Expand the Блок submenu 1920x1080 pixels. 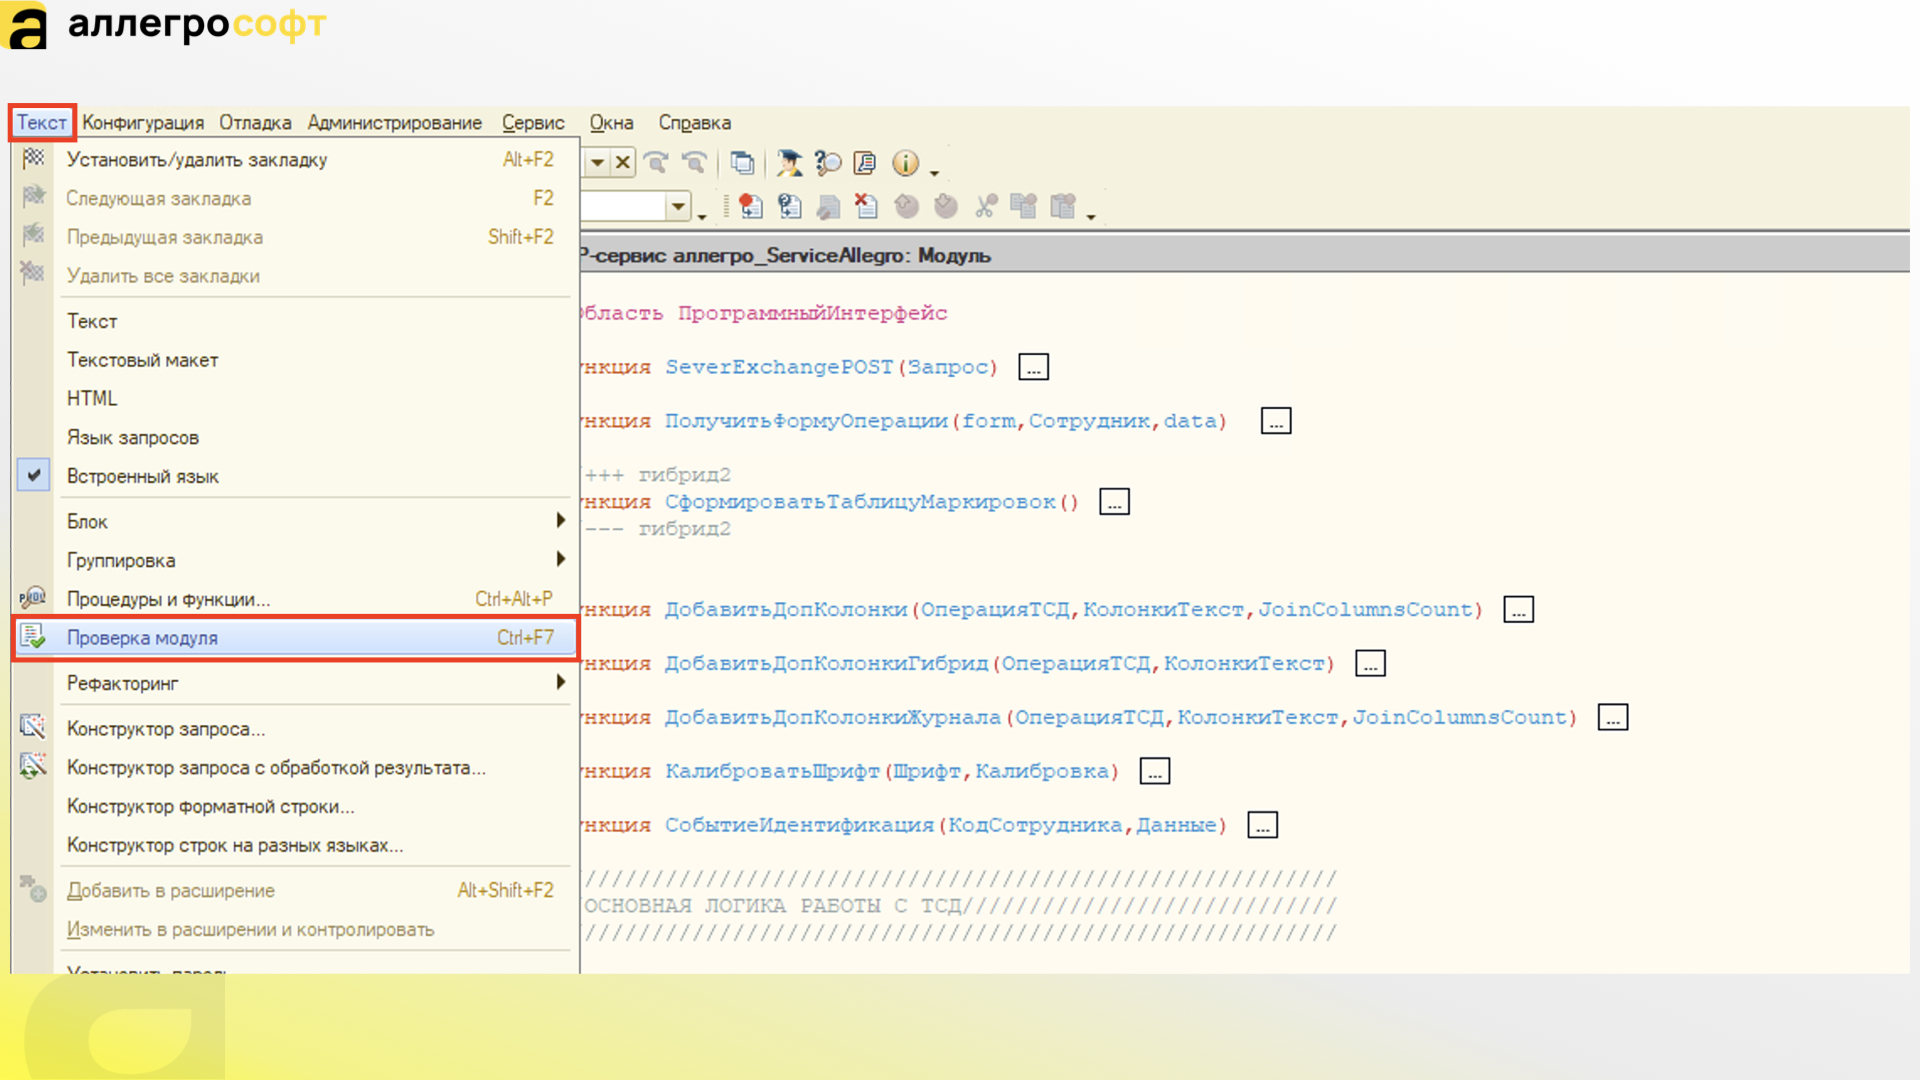tap(295, 521)
